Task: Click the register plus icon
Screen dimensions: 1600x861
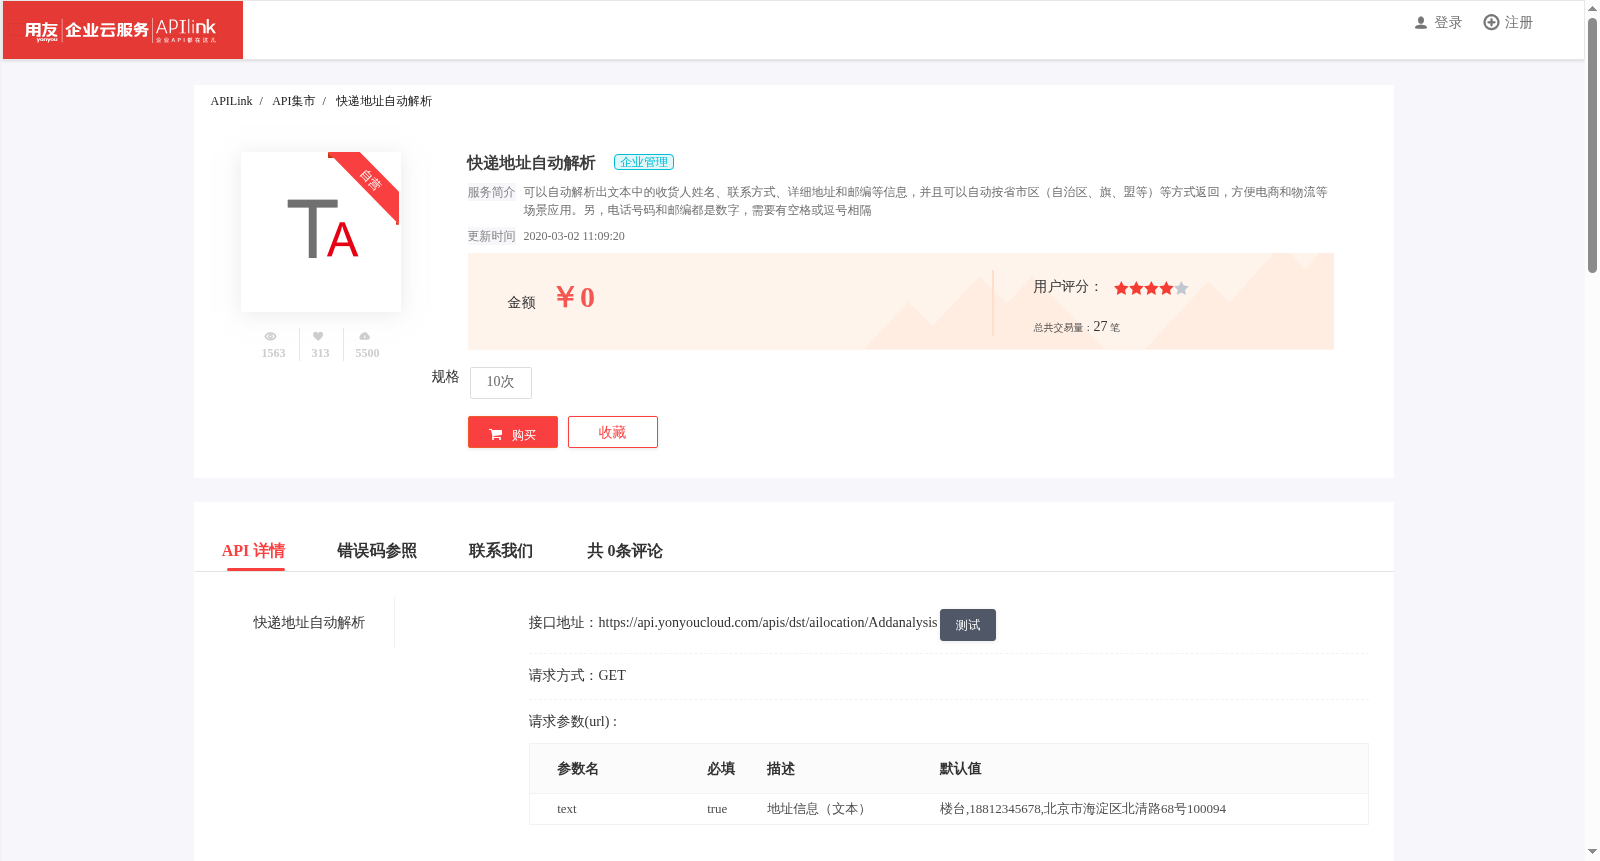Action: (x=1491, y=22)
